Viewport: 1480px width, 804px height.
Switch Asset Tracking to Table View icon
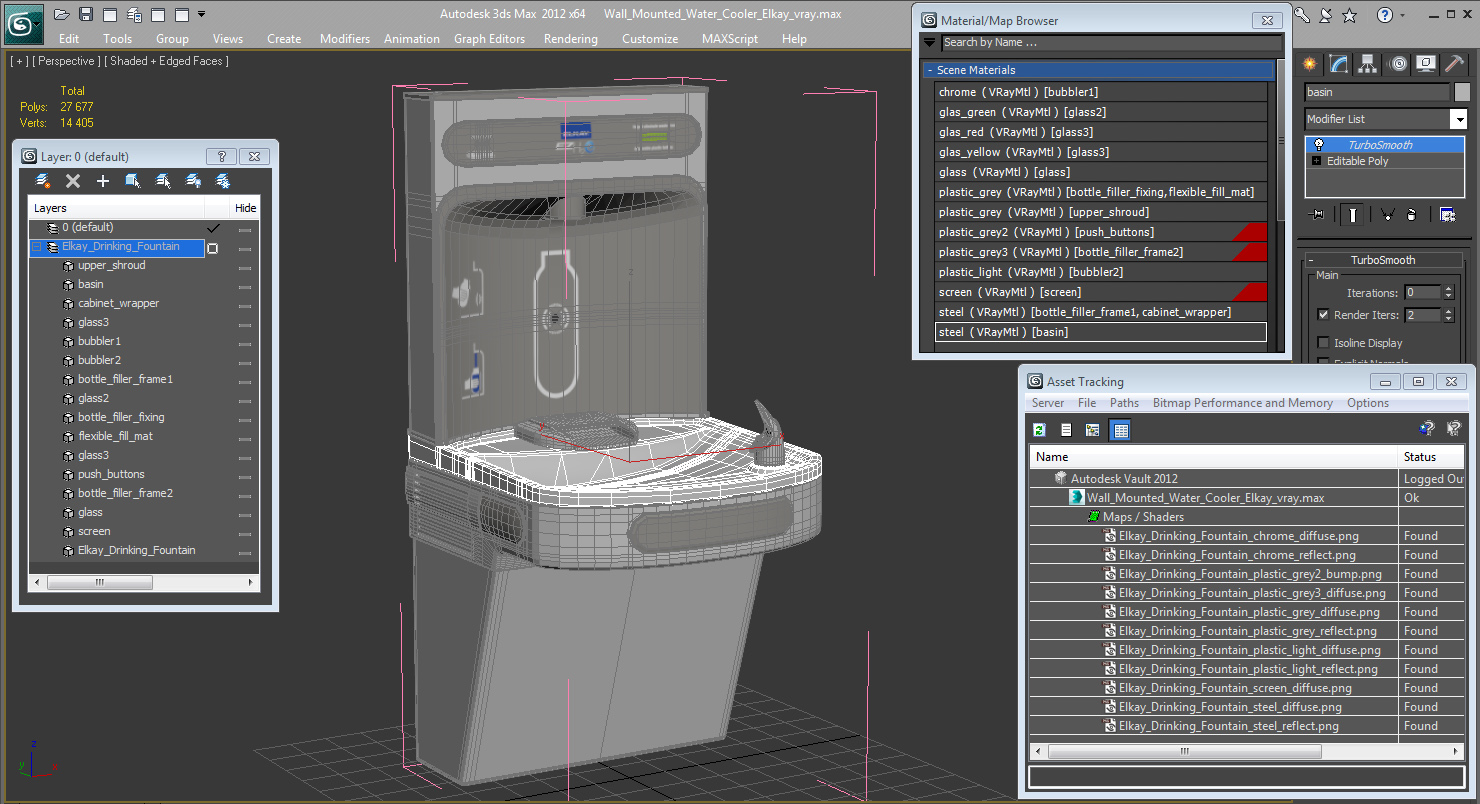point(1120,430)
